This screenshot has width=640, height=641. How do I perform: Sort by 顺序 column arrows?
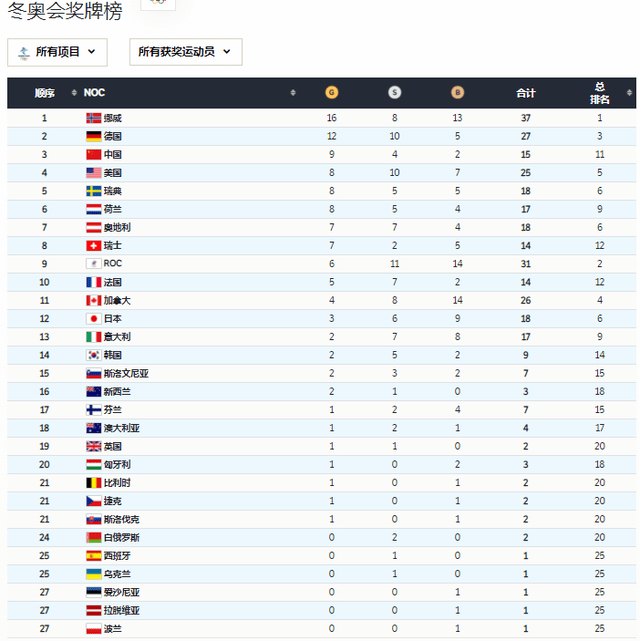click(74, 93)
